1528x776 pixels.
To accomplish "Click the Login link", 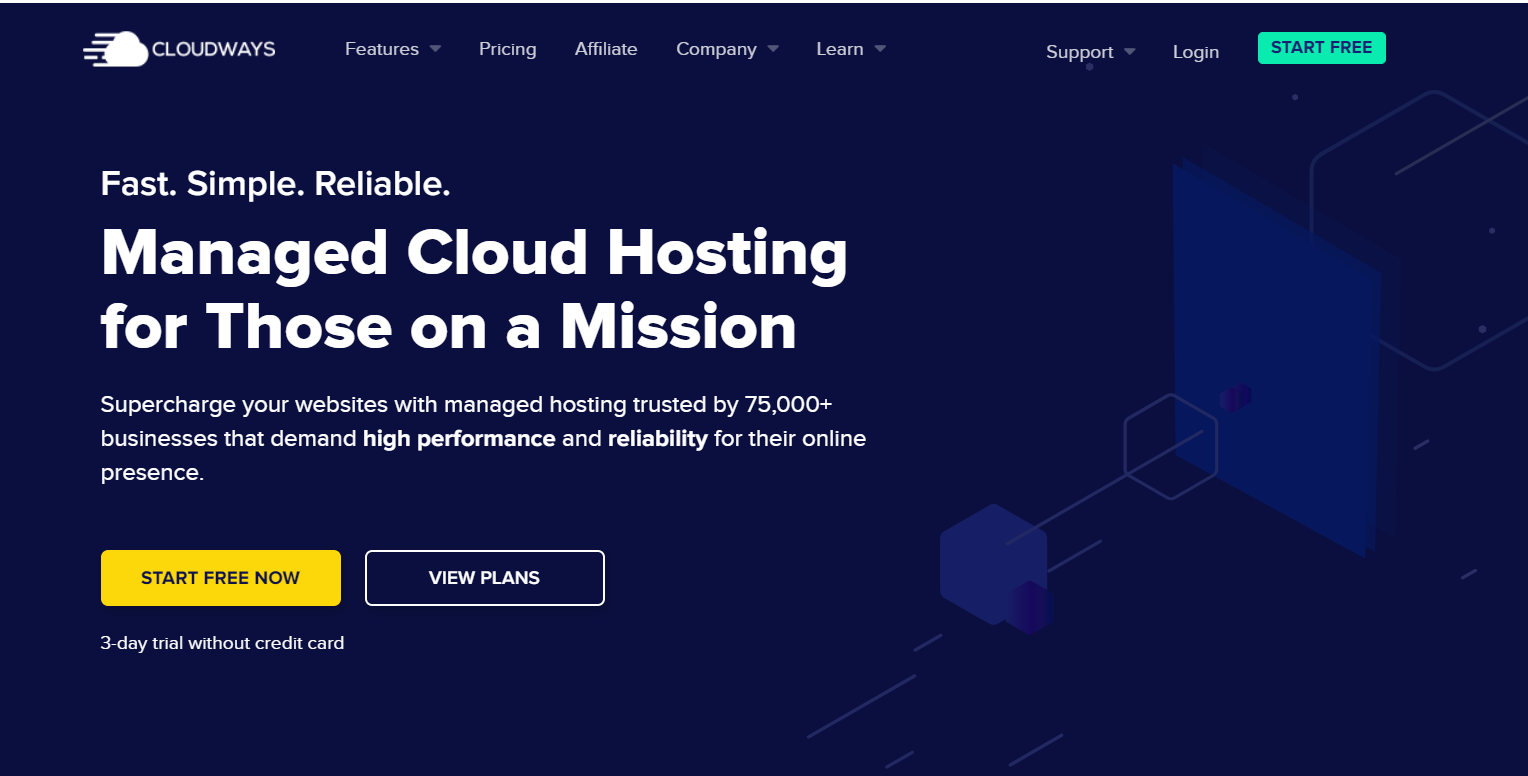I will (1196, 52).
